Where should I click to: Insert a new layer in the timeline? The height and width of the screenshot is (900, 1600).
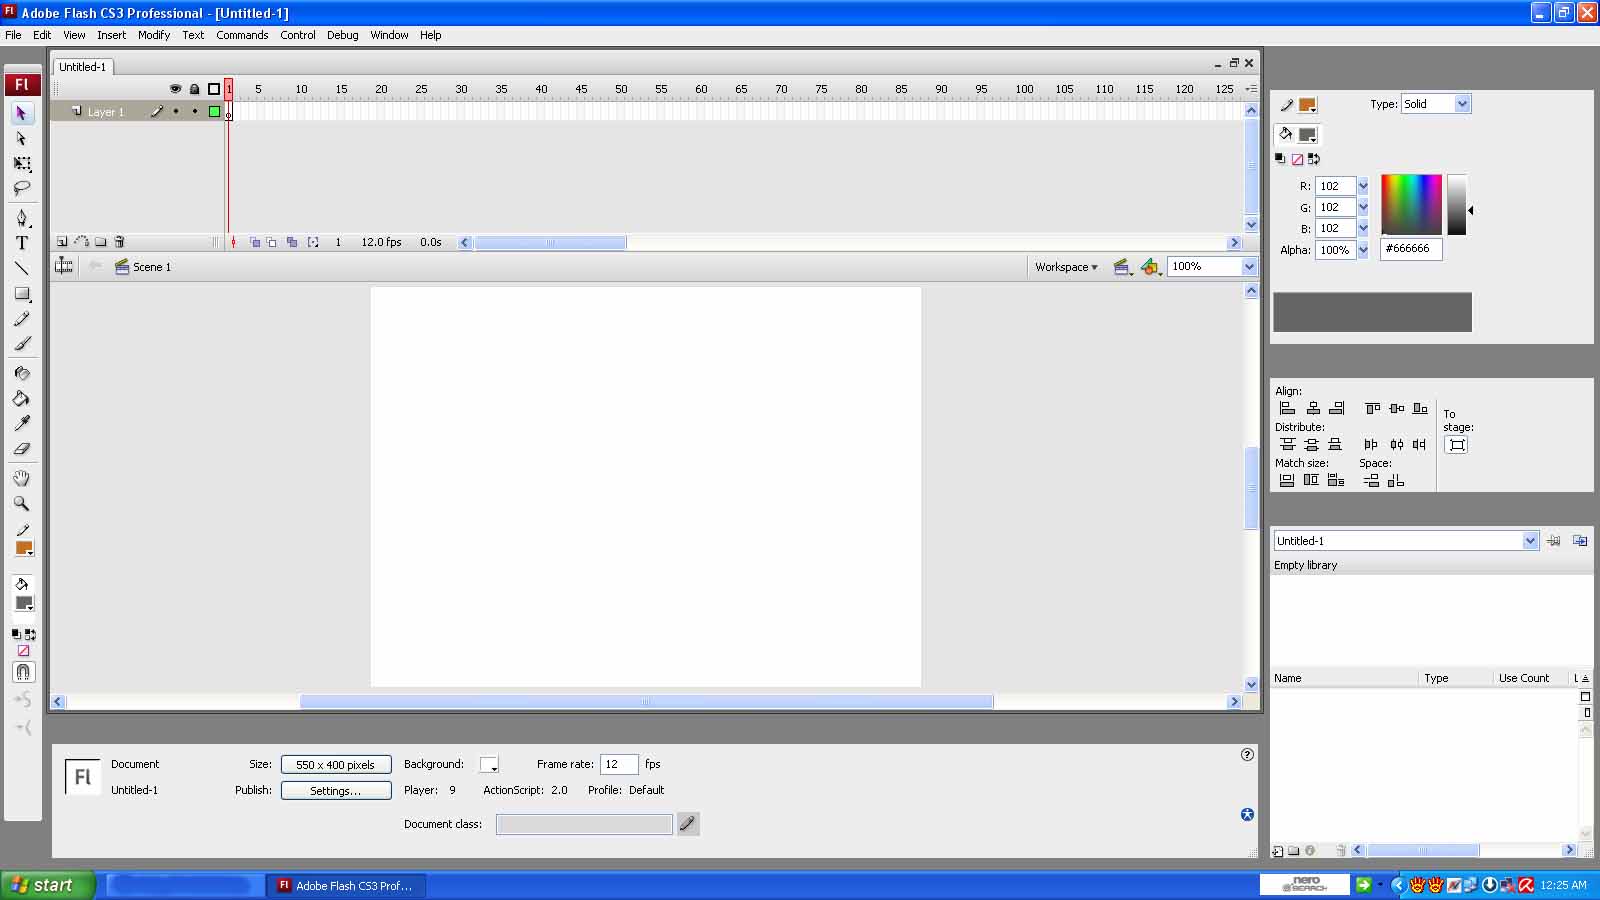pyautogui.click(x=61, y=241)
